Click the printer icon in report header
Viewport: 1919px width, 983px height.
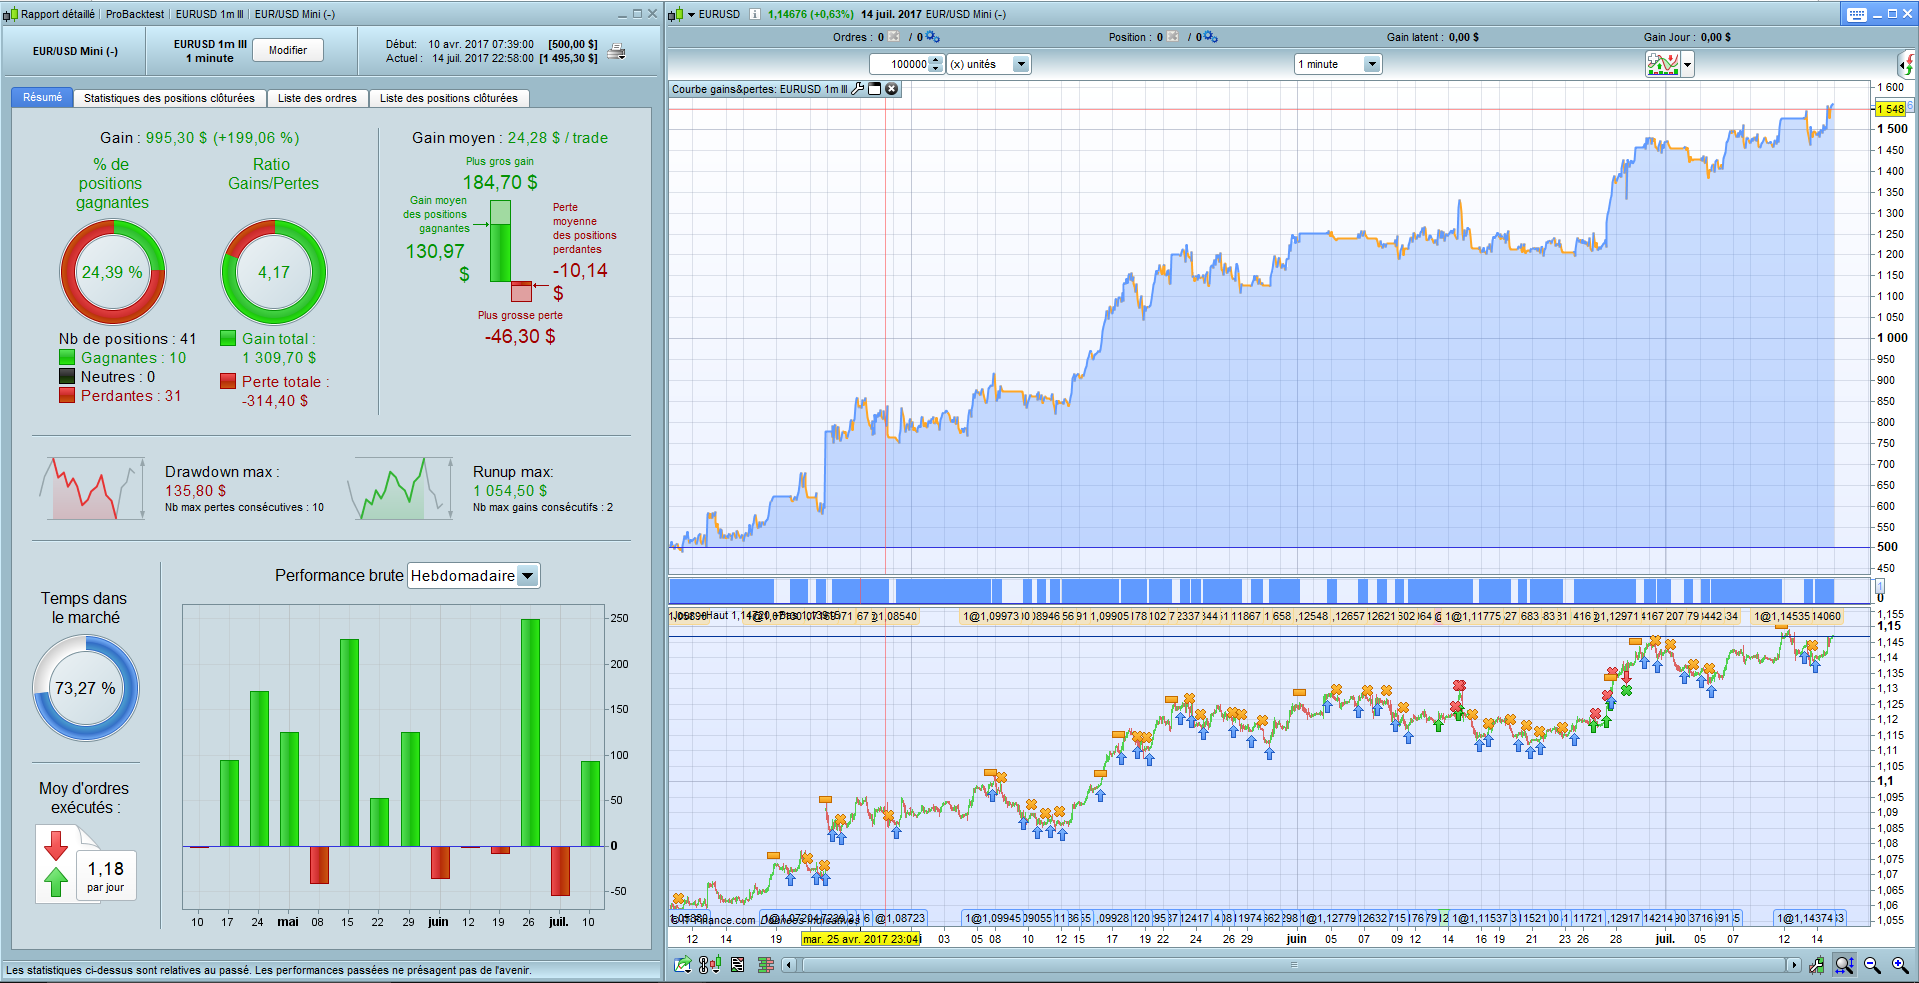[x=616, y=52]
